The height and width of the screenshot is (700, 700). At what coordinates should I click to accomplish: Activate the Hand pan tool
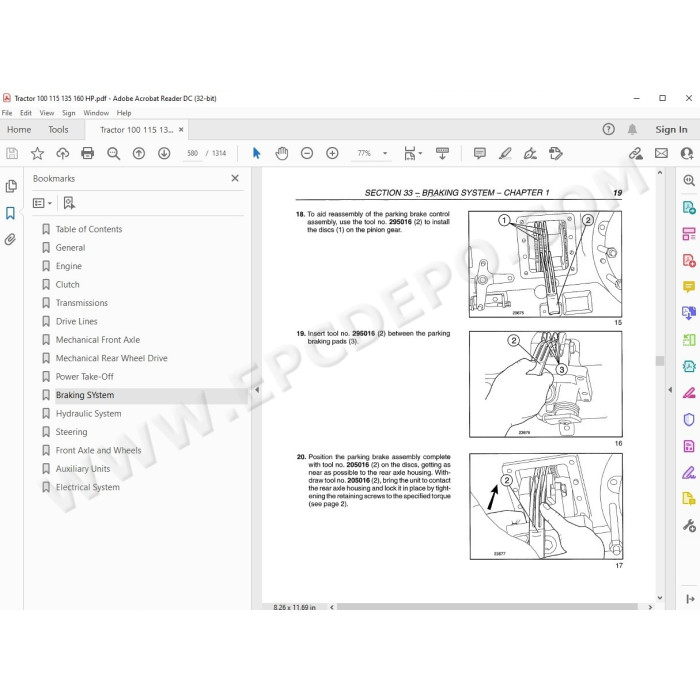[282, 154]
